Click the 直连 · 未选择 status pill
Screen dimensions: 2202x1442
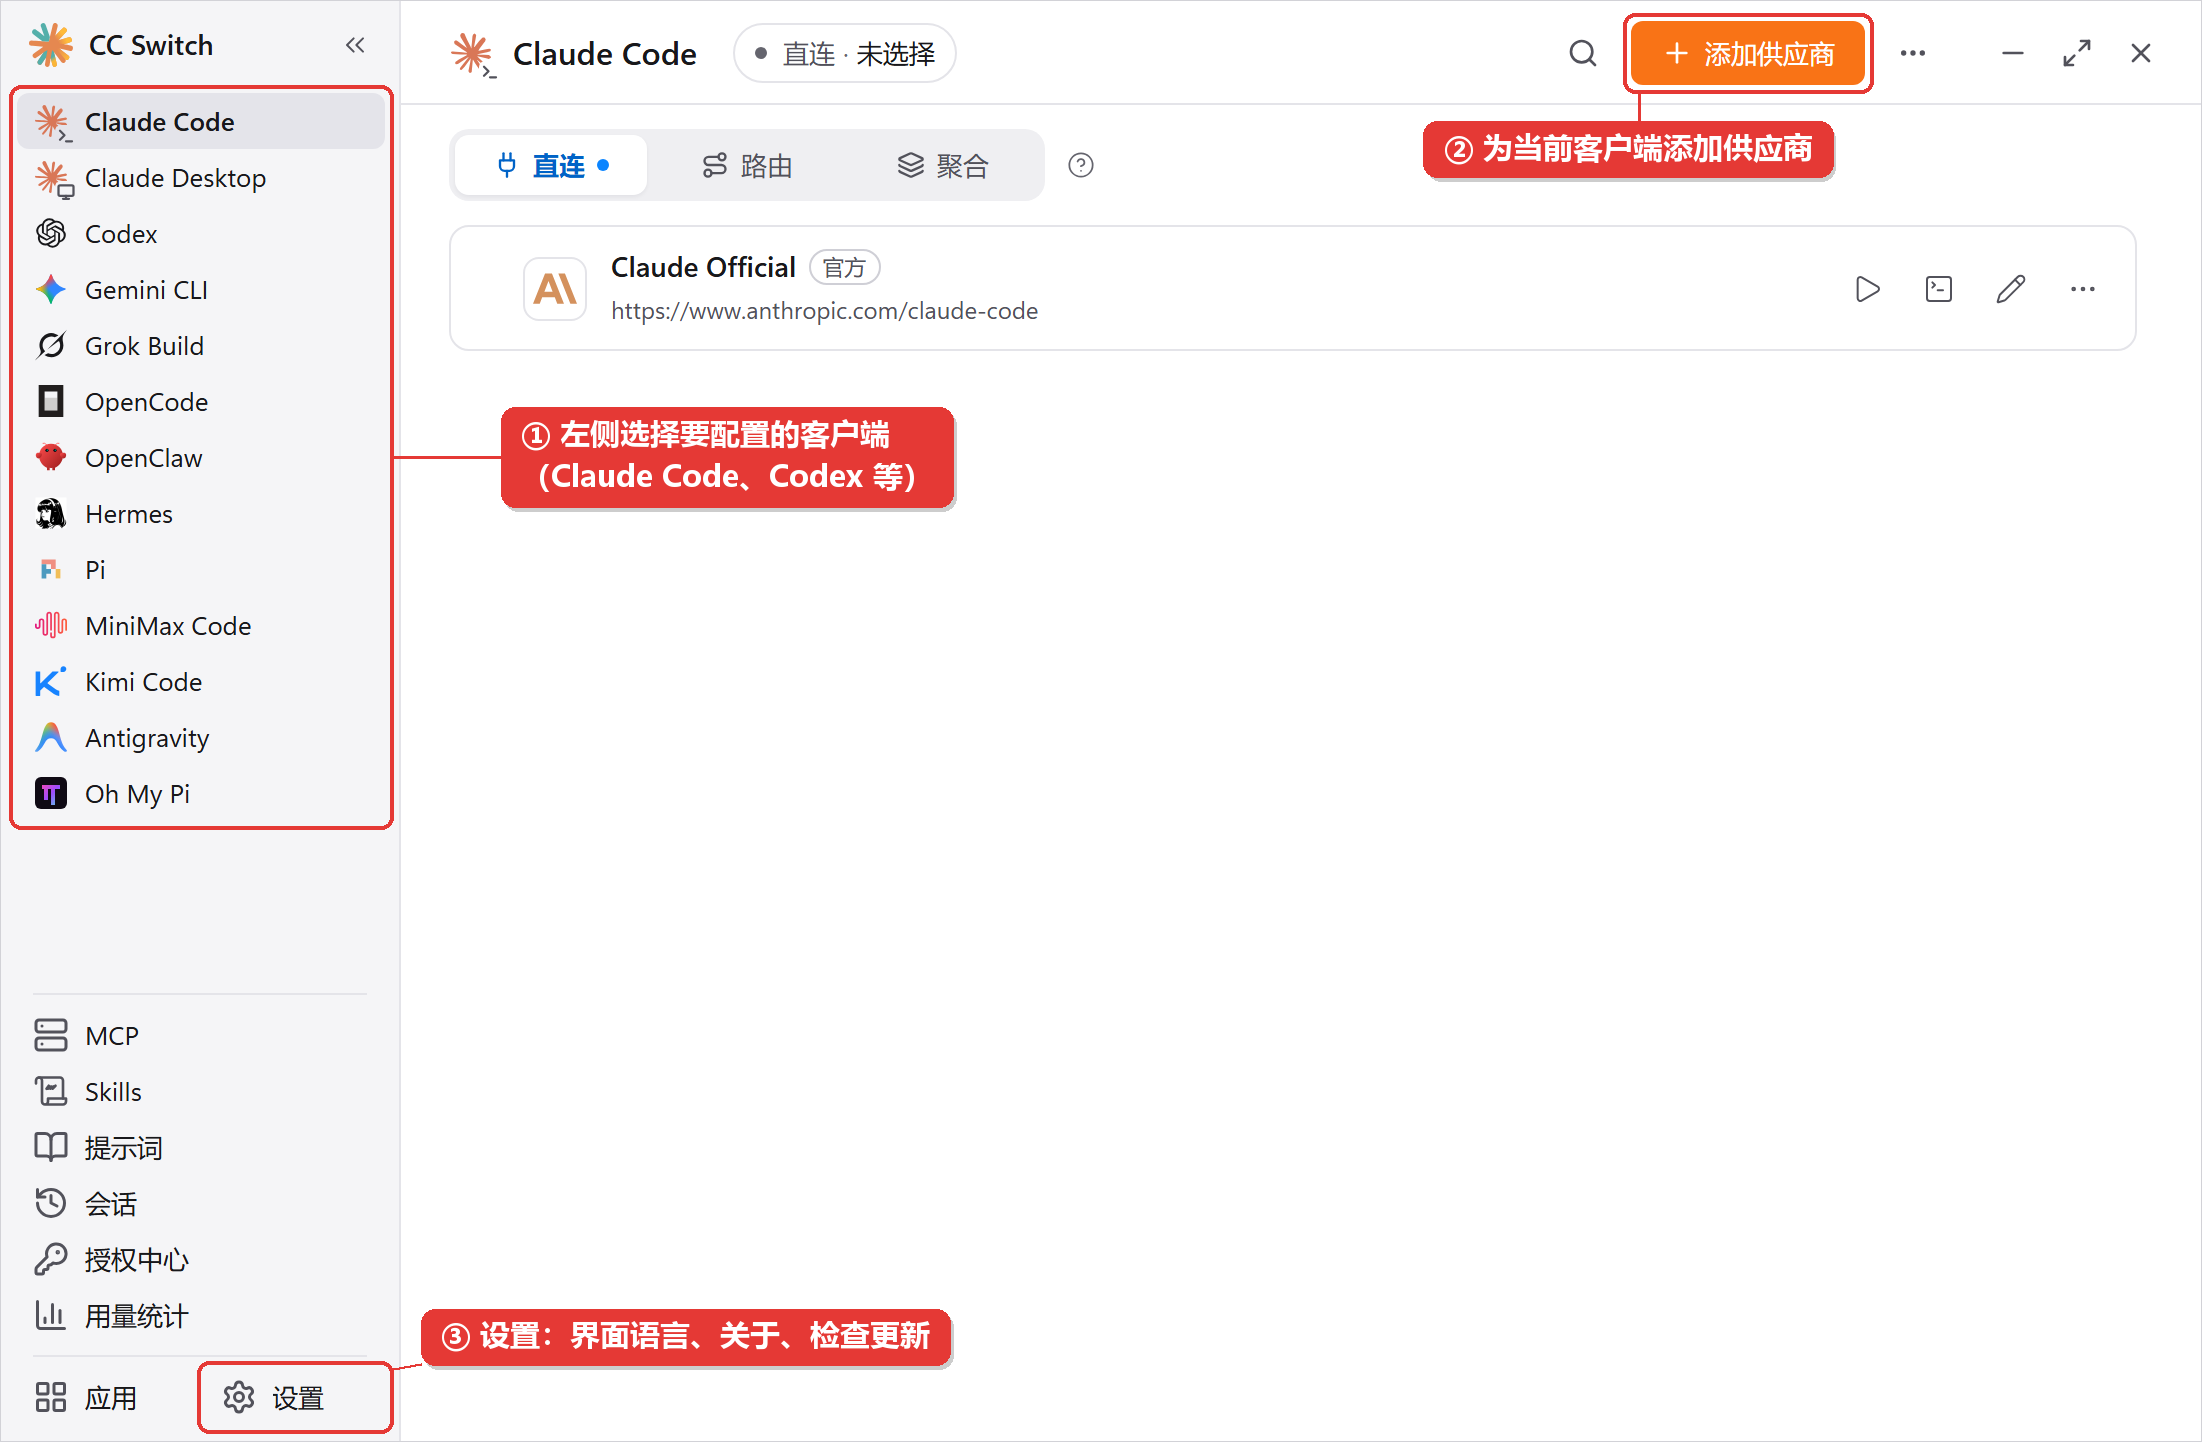tap(845, 54)
